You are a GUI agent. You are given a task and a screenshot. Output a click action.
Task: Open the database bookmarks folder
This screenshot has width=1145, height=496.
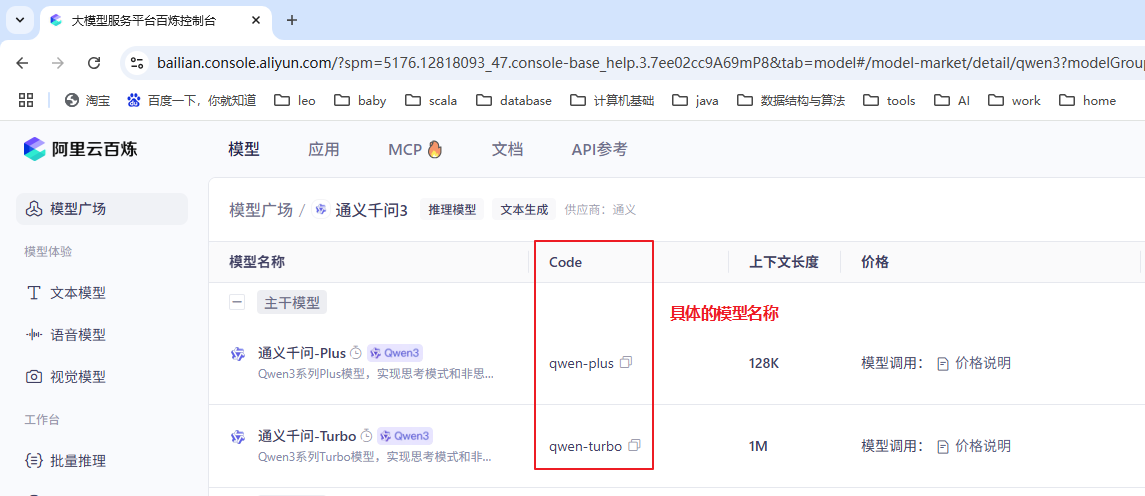(513, 101)
